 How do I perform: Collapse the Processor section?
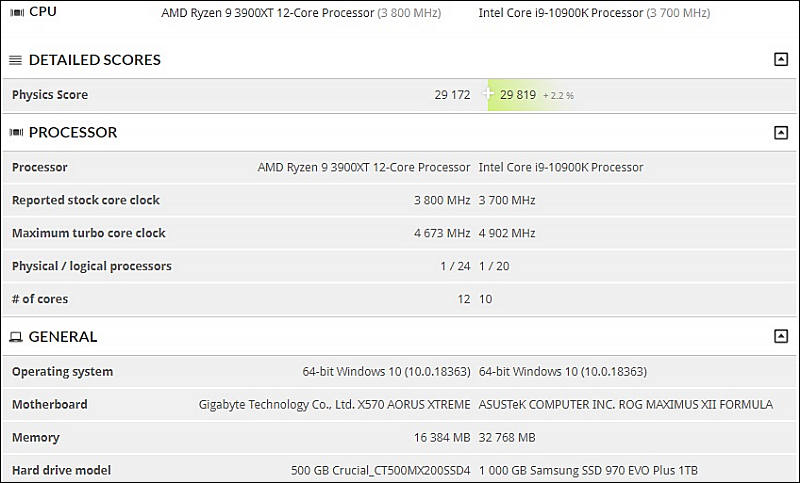781,133
